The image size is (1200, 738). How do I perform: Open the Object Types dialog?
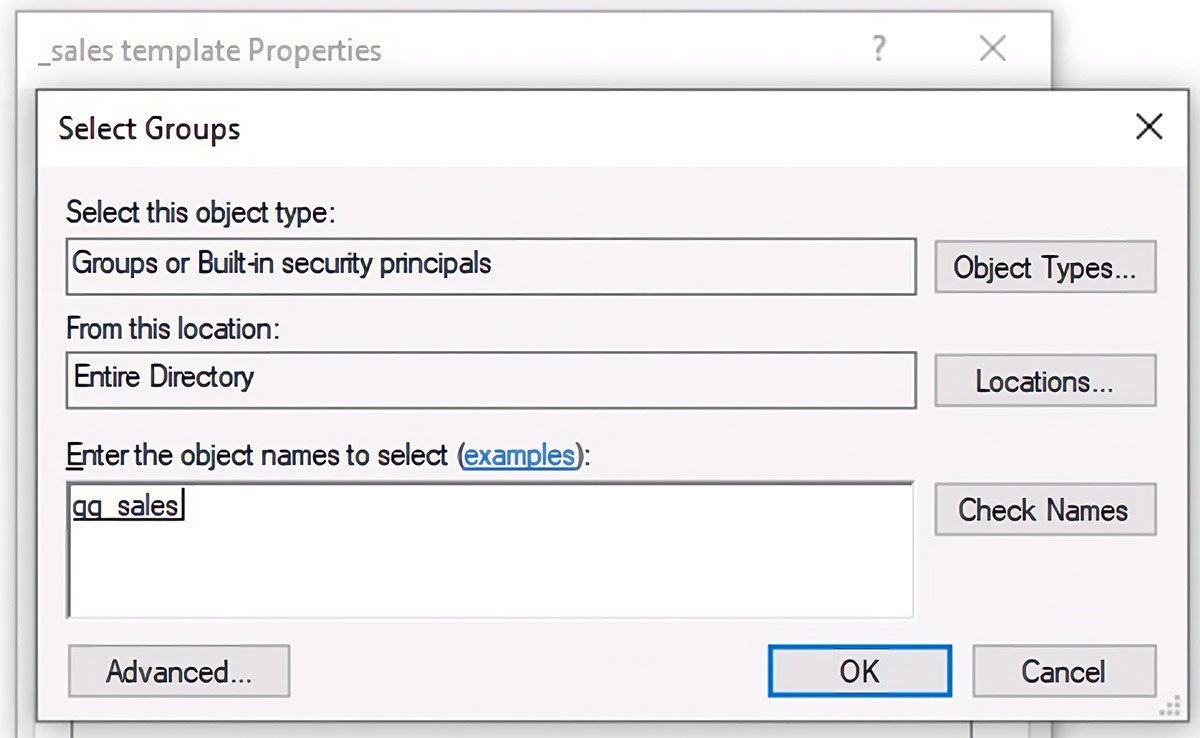(x=1045, y=267)
